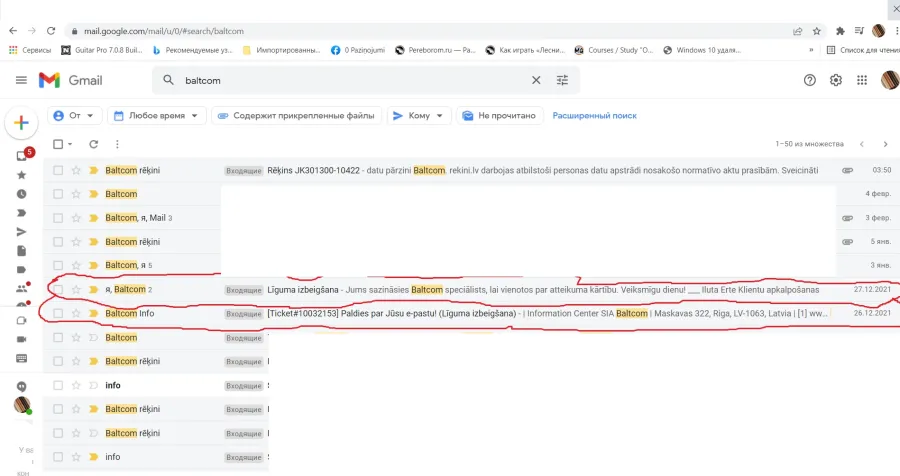Open Hangouts chat bubble icon
The height and width of the screenshot is (476, 900).
click(21, 386)
